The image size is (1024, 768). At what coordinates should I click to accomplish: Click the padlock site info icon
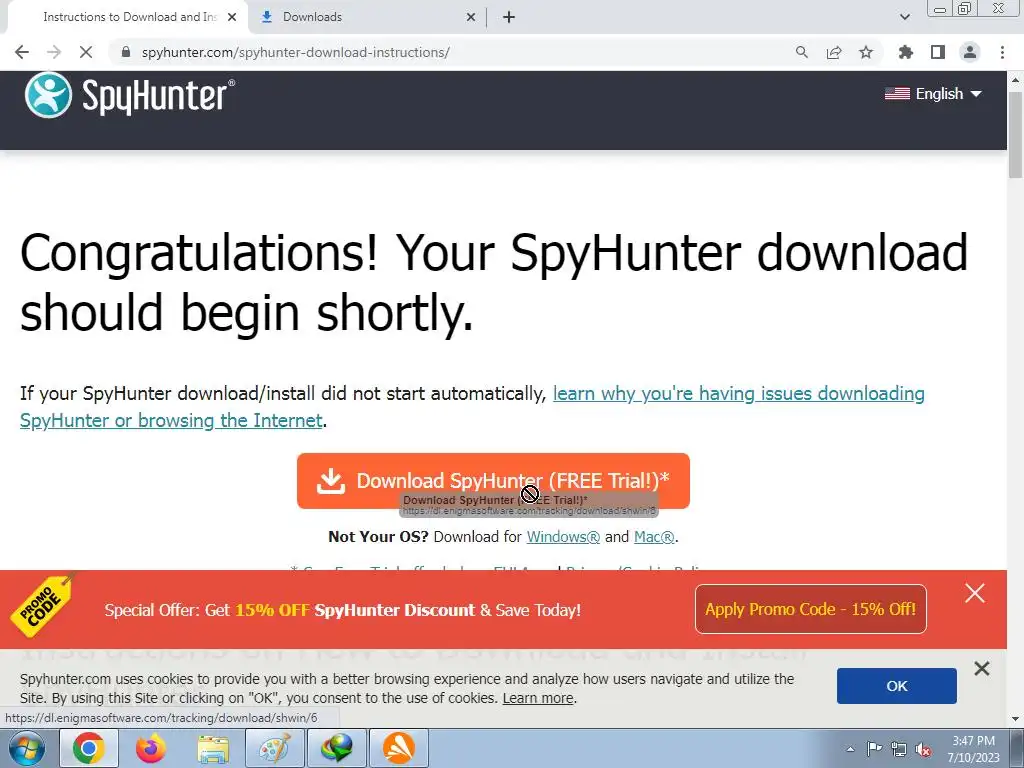(x=126, y=52)
